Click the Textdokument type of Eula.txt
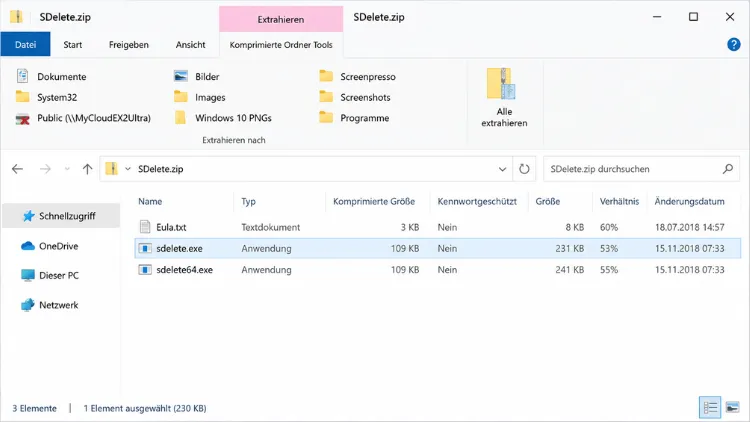 click(271, 227)
